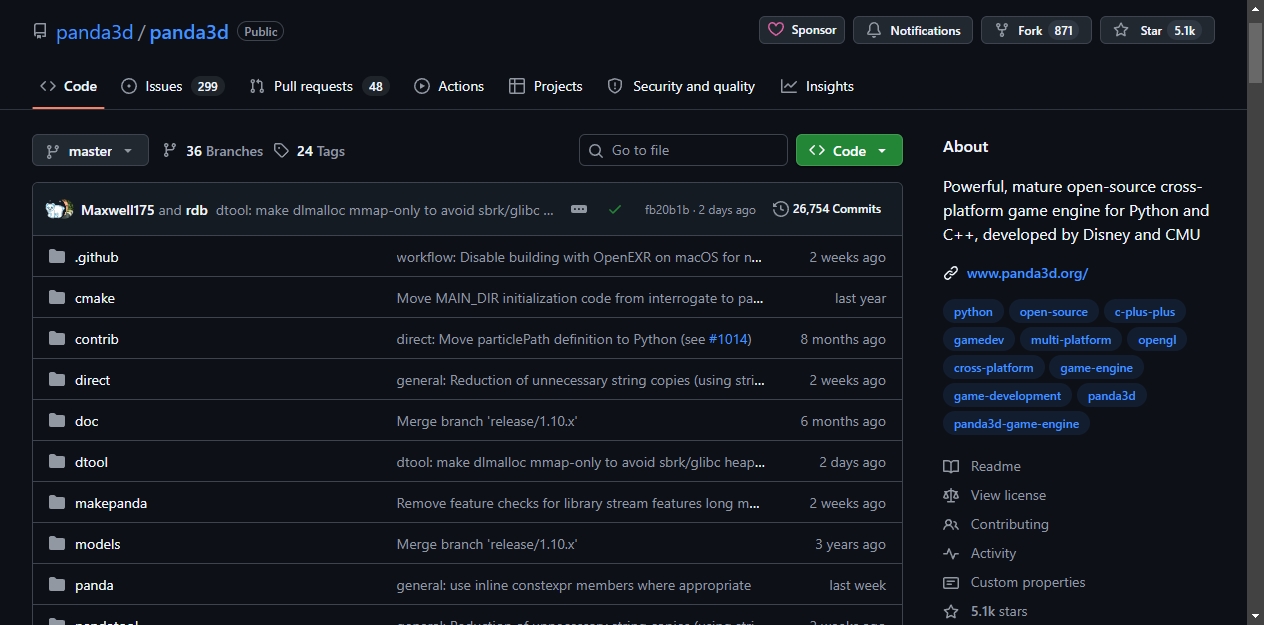Viewport: 1264px width, 625px height.
Task: Open the View license link
Action: [994, 495]
